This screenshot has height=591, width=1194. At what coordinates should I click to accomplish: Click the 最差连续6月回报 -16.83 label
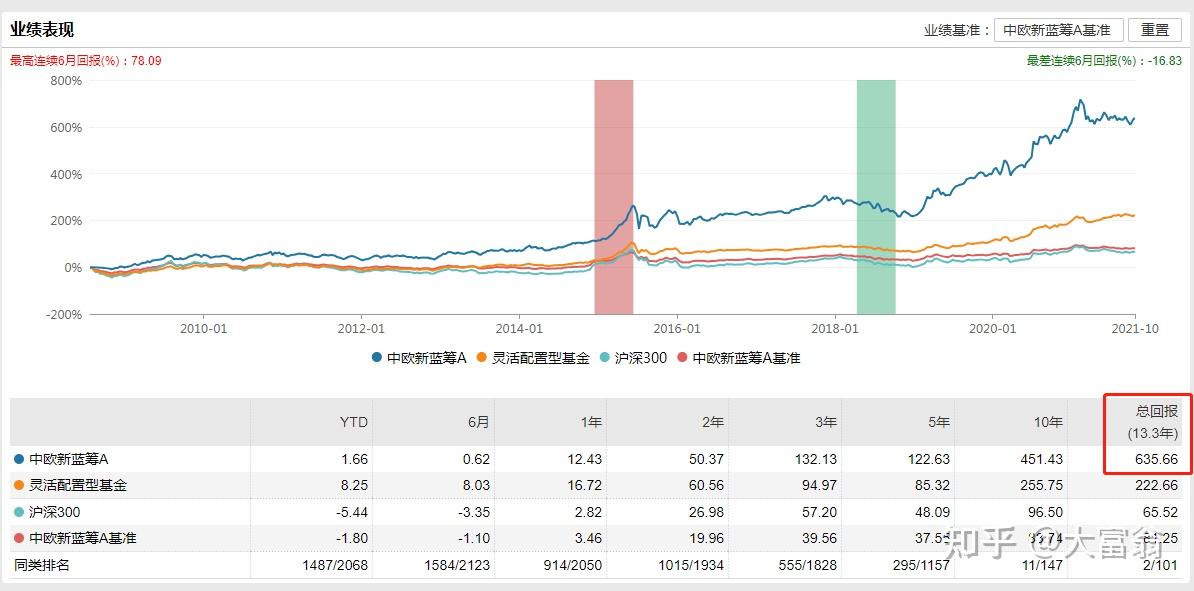[x=1104, y=61]
